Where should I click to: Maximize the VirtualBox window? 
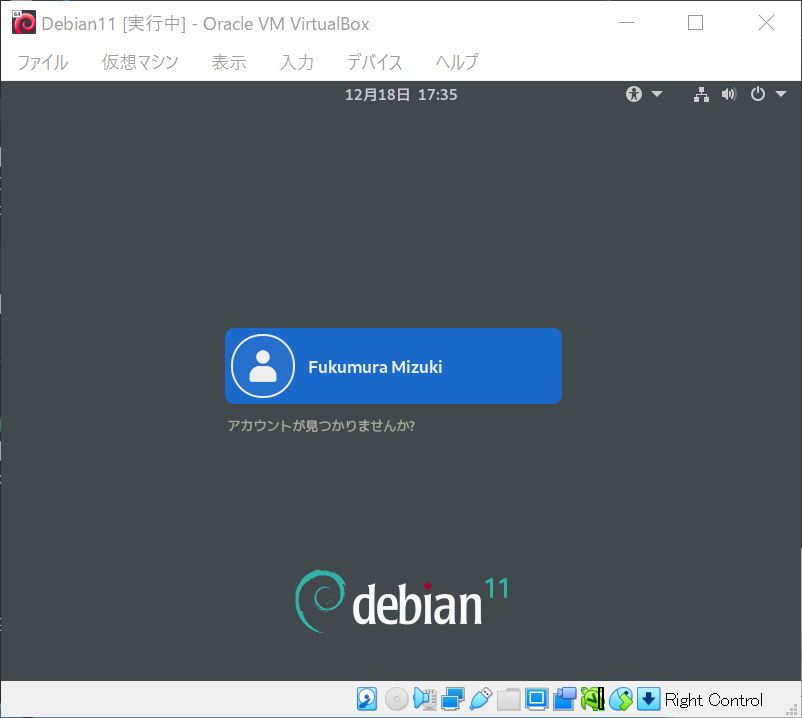click(695, 23)
